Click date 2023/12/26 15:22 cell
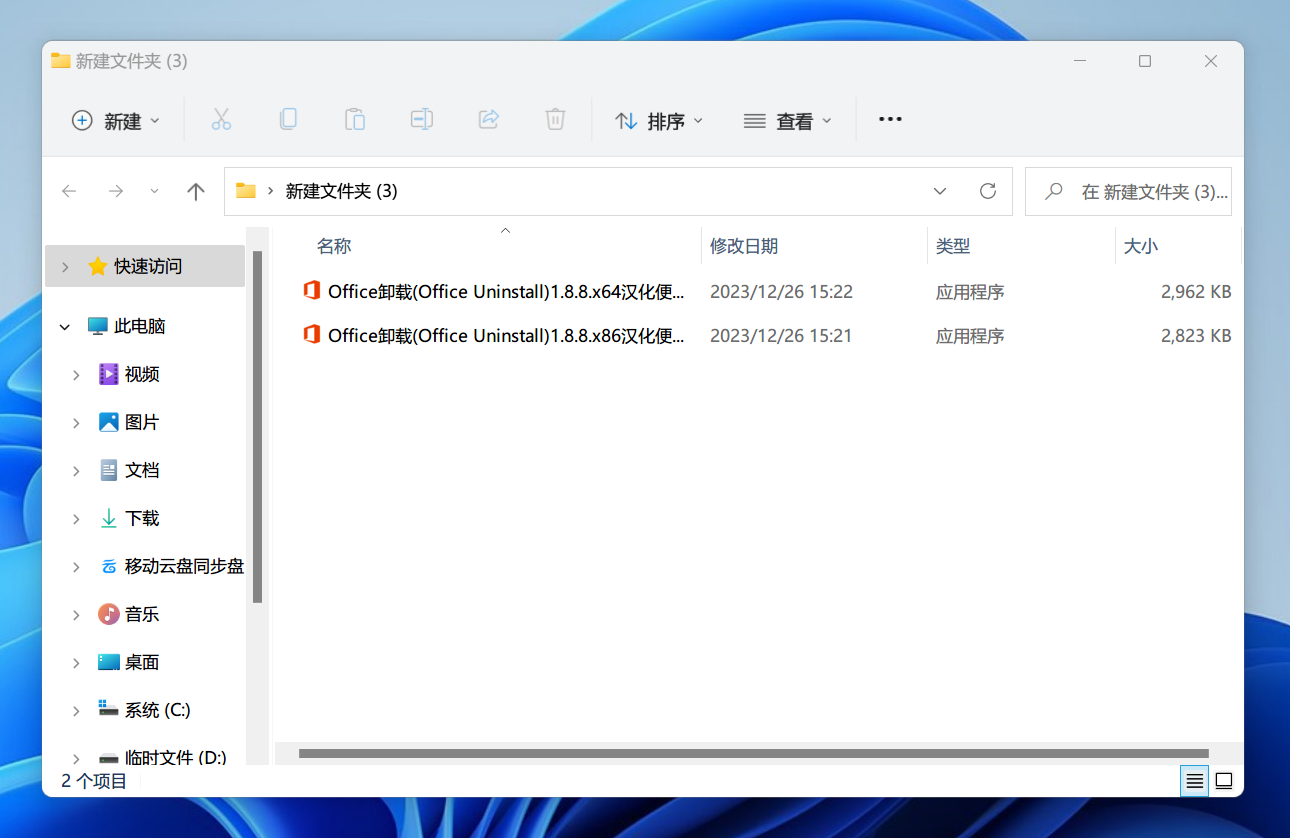The height and width of the screenshot is (838, 1290). point(781,292)
